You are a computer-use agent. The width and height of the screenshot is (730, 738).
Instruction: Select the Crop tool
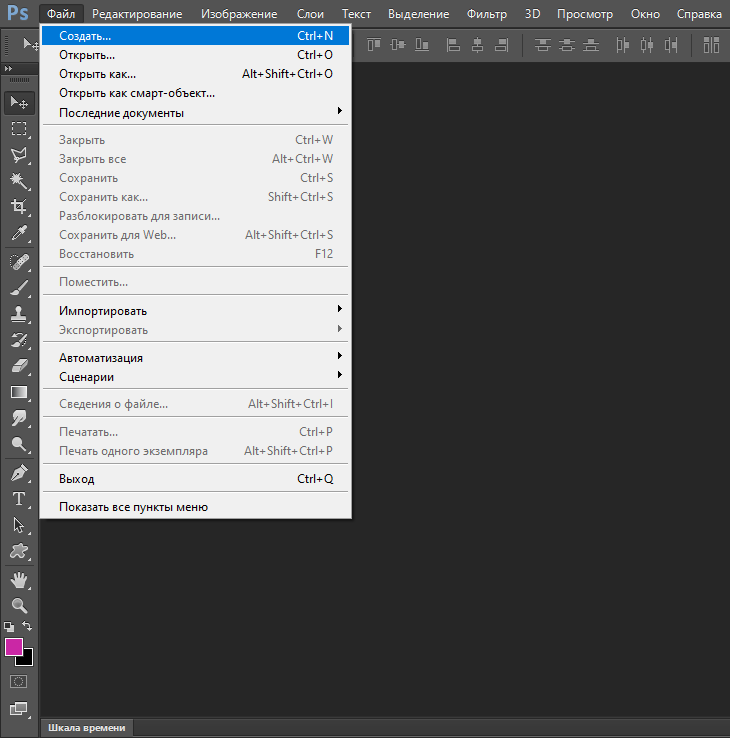pos(19,206)
